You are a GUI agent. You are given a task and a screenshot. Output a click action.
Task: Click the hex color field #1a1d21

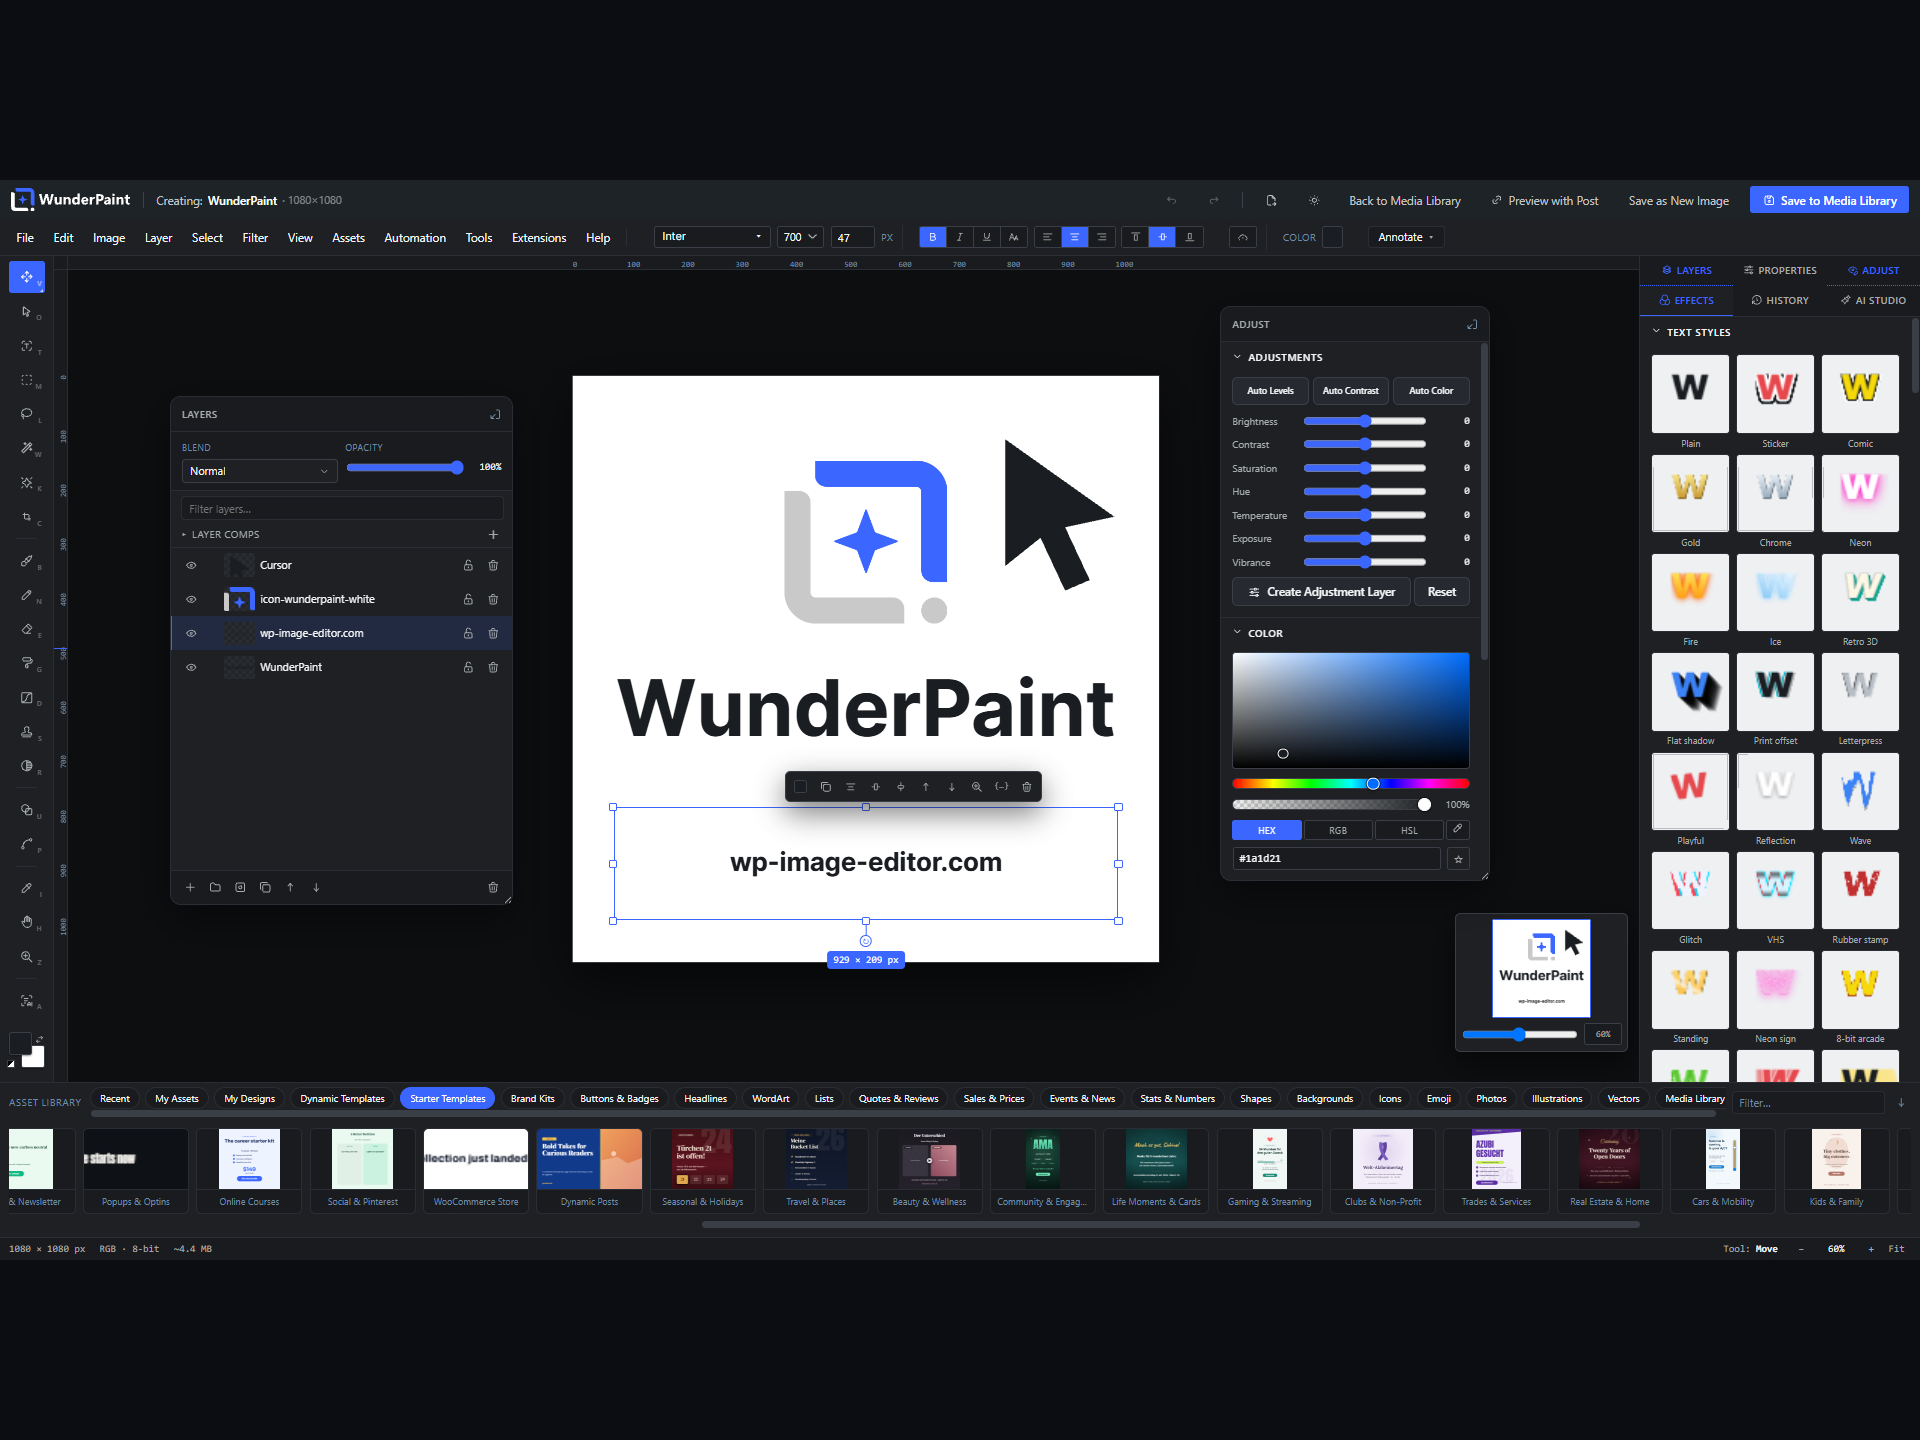1336,858
